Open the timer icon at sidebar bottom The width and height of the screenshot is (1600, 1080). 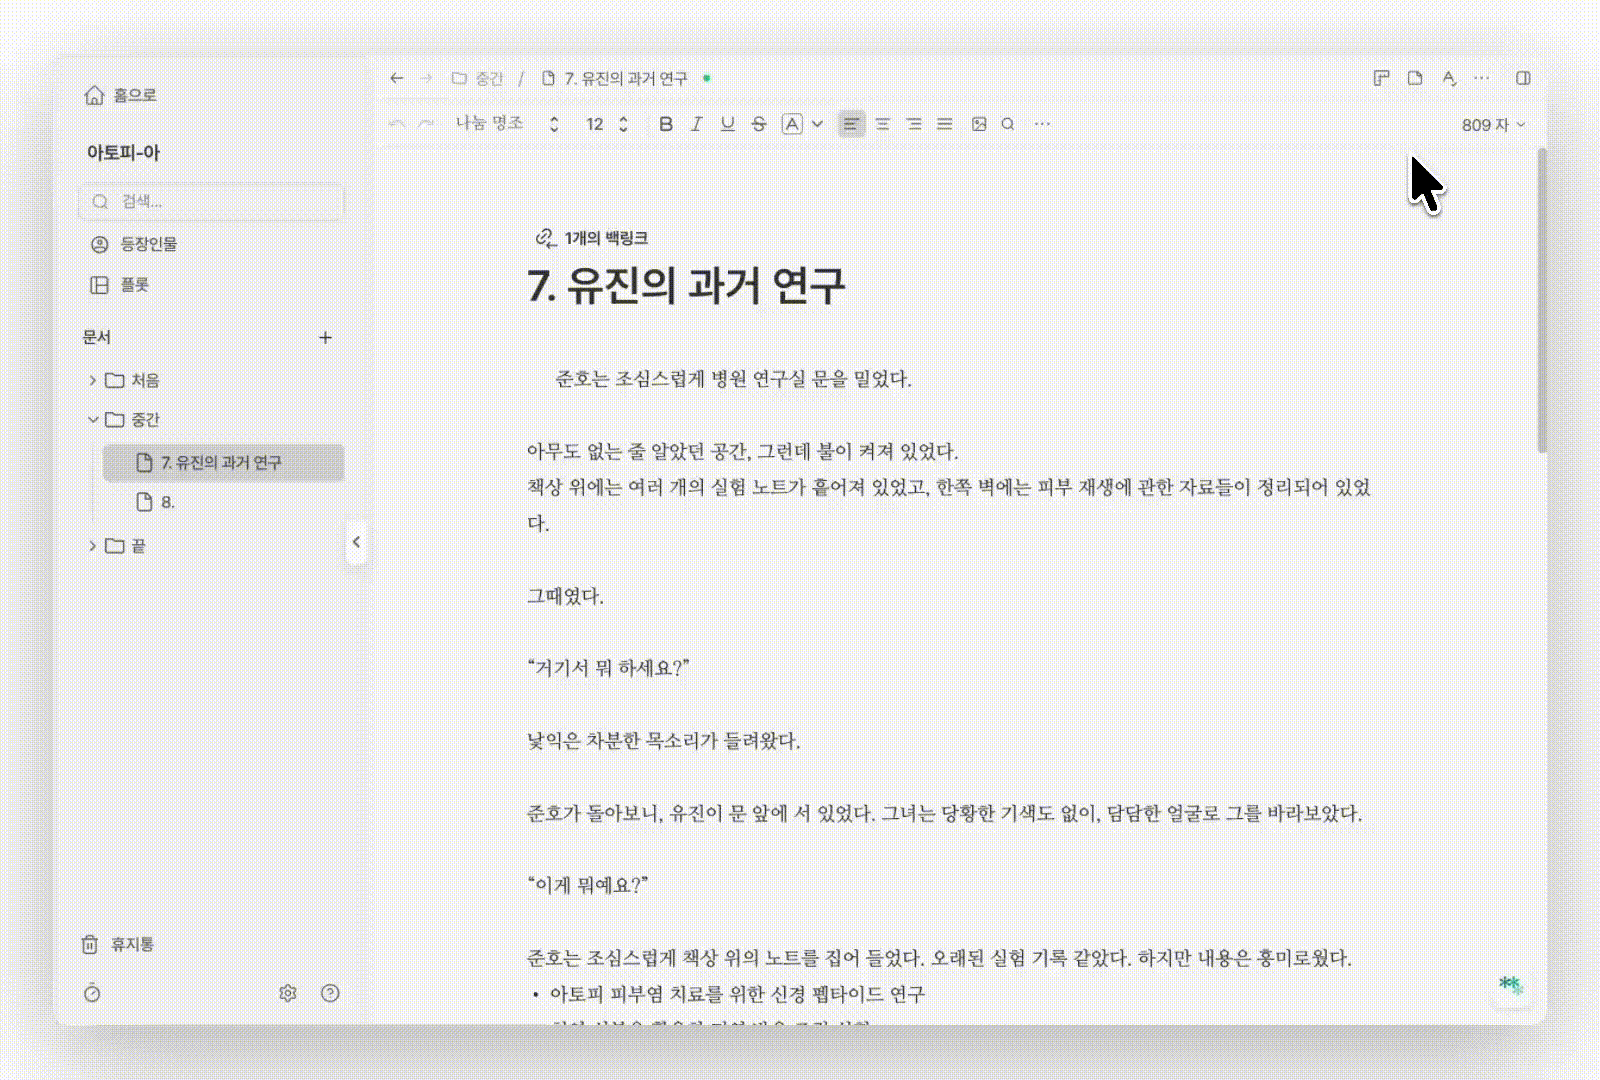click(92, 993)
